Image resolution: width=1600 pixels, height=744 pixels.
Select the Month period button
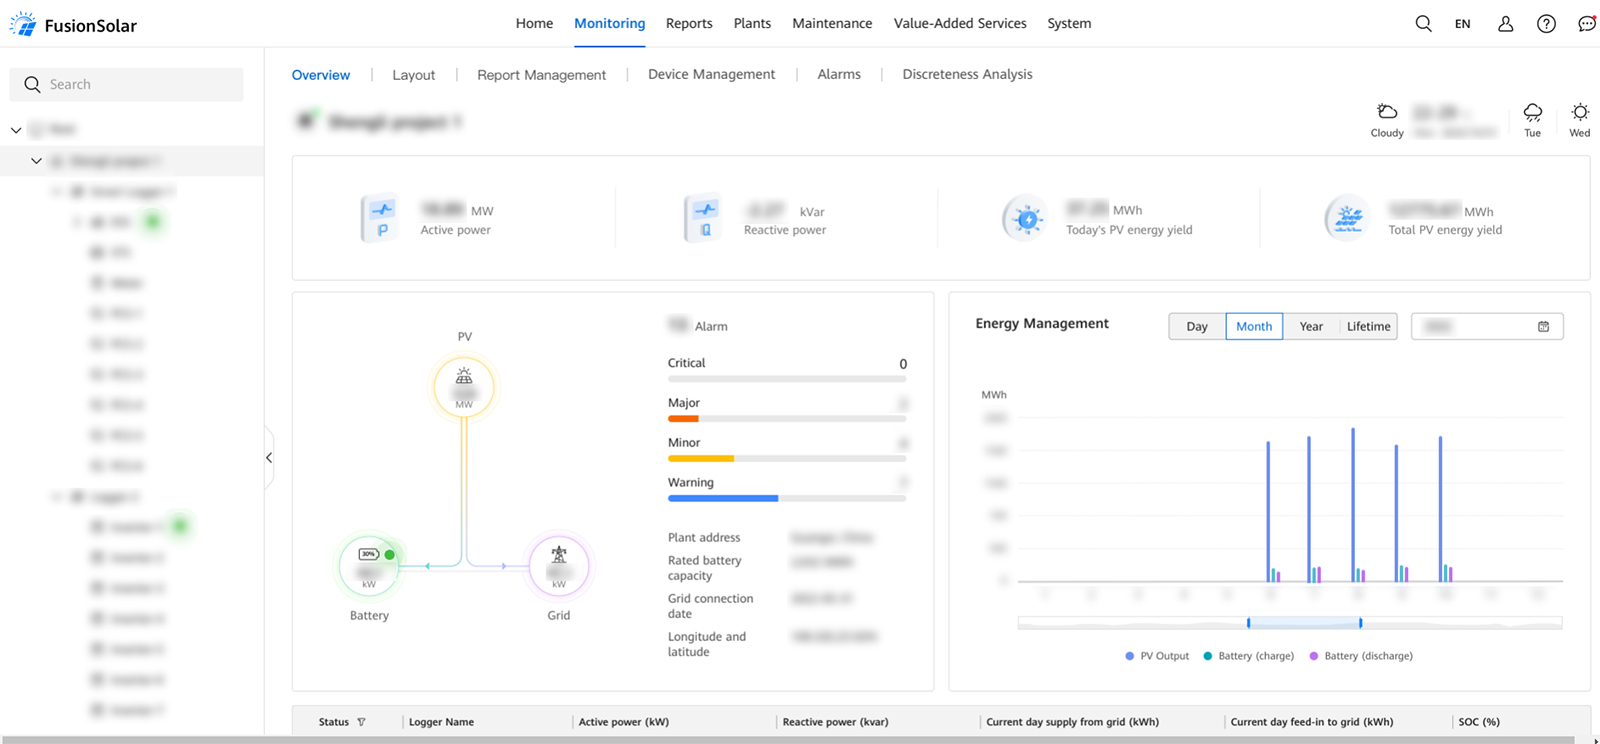[x=1254, y=326]
